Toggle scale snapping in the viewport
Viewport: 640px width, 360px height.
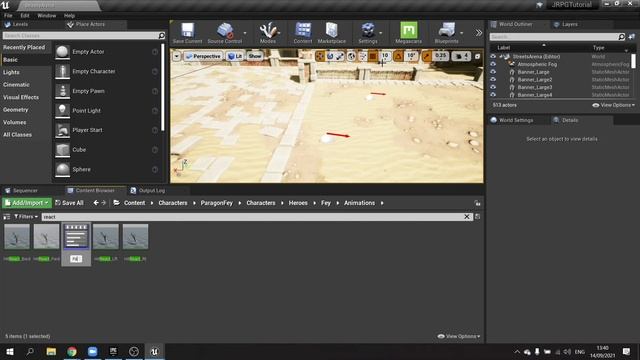pos(427,56)
